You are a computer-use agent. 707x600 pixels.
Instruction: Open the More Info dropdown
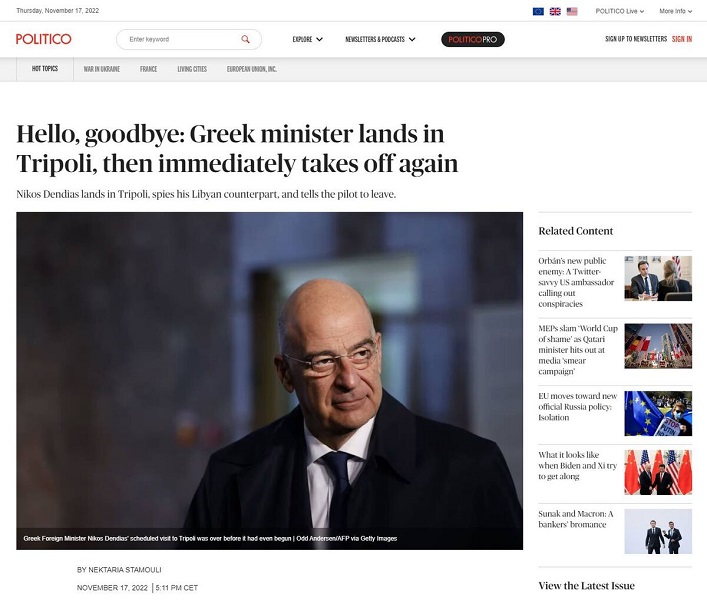[x=675, y=11]
